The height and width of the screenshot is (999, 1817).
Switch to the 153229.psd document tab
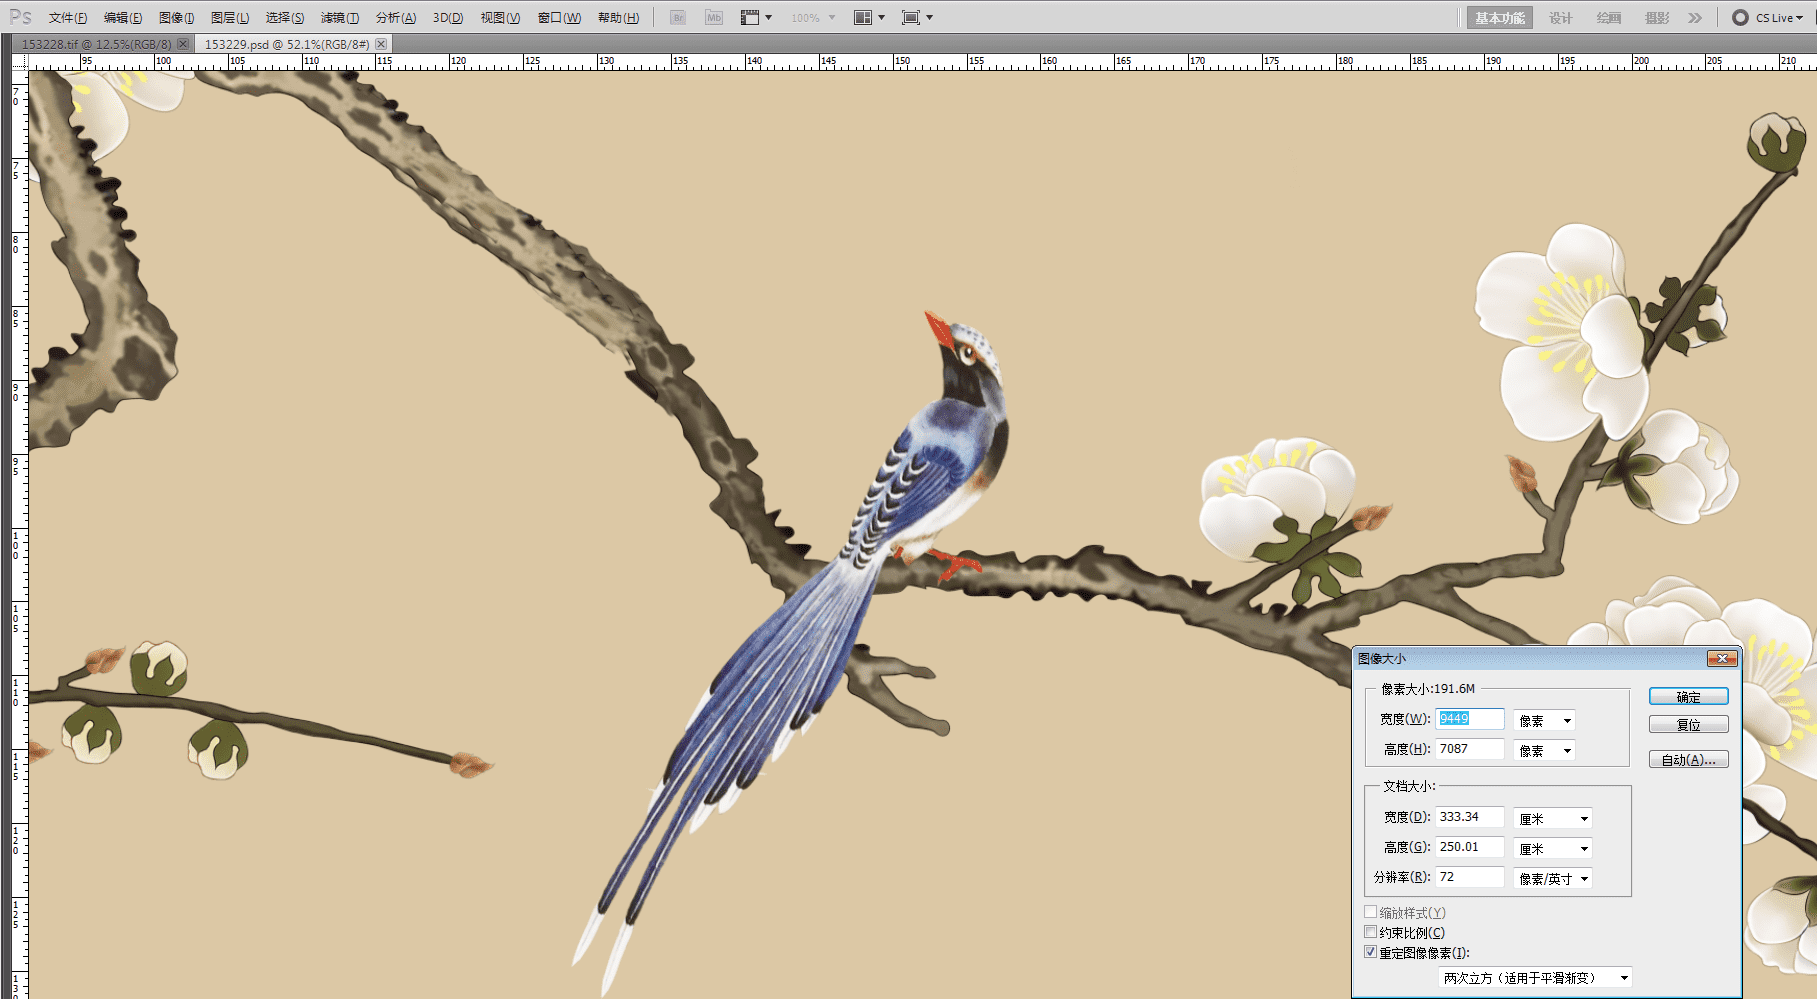pyautogui.click(x=287, y=44)
